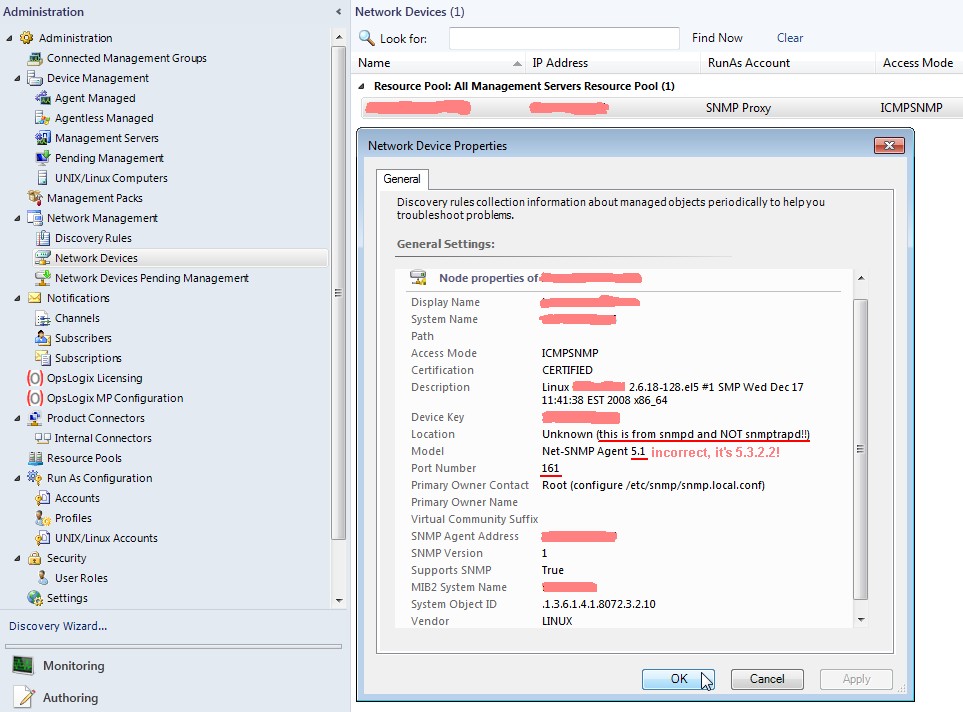Click the UNIX/Linux Computers icon

click(x=43, y=178)
